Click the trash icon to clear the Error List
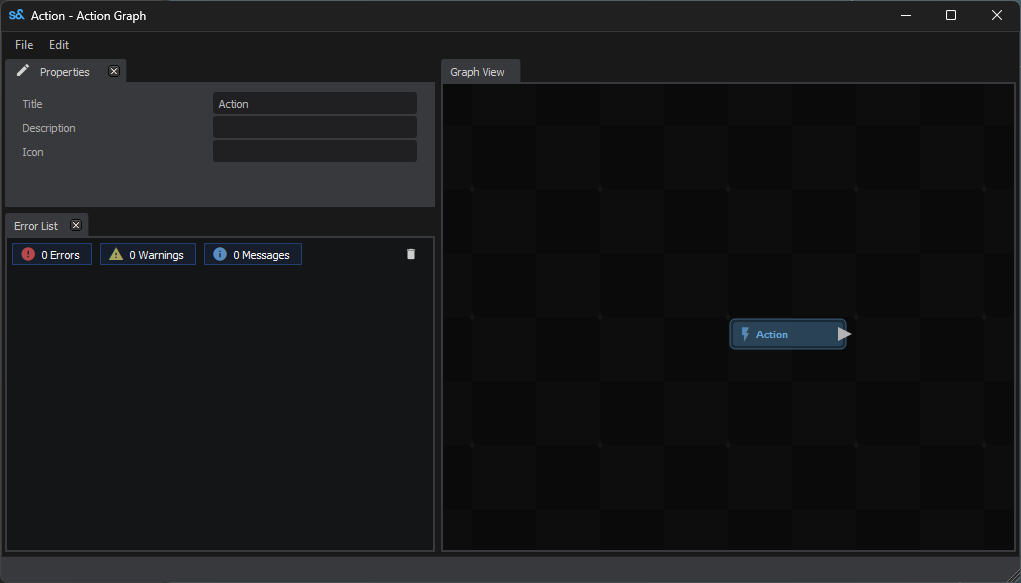 click(x=410, y=254)
